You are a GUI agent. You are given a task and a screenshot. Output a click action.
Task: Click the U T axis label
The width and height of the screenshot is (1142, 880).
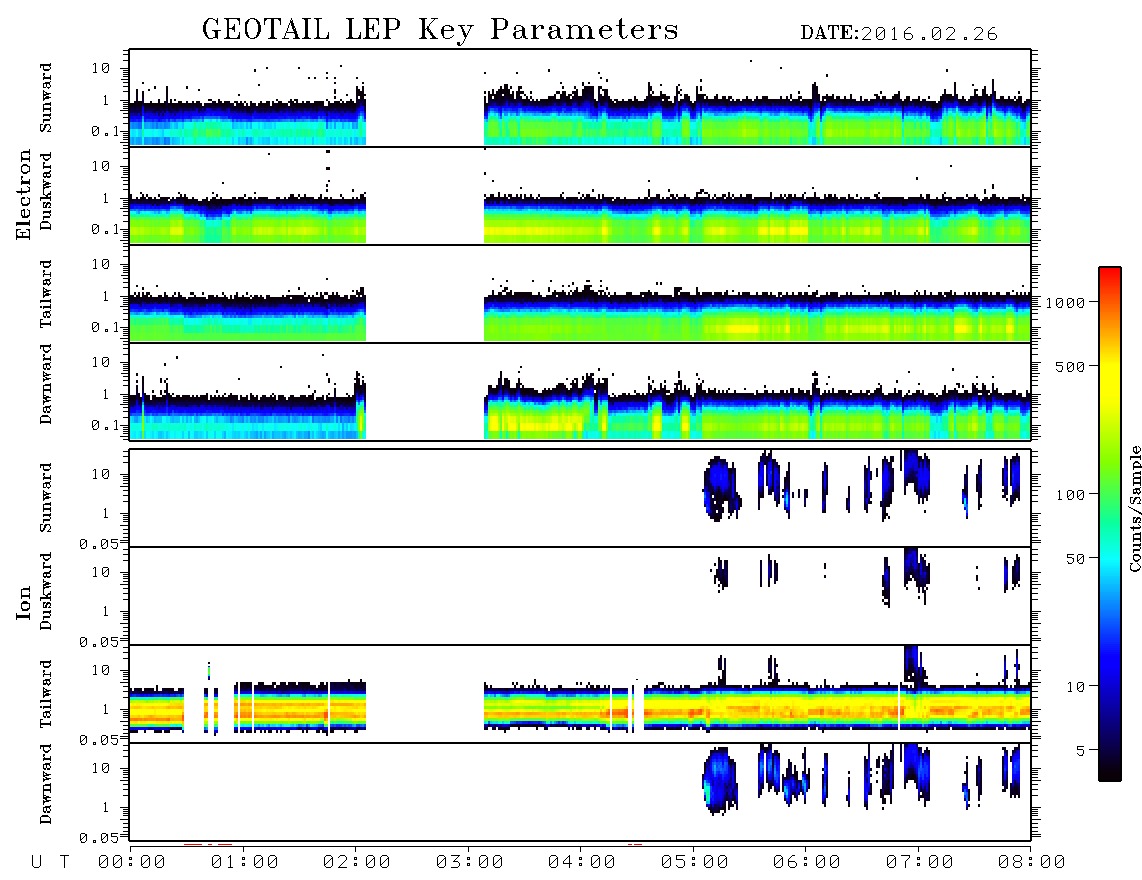(50, 863)
